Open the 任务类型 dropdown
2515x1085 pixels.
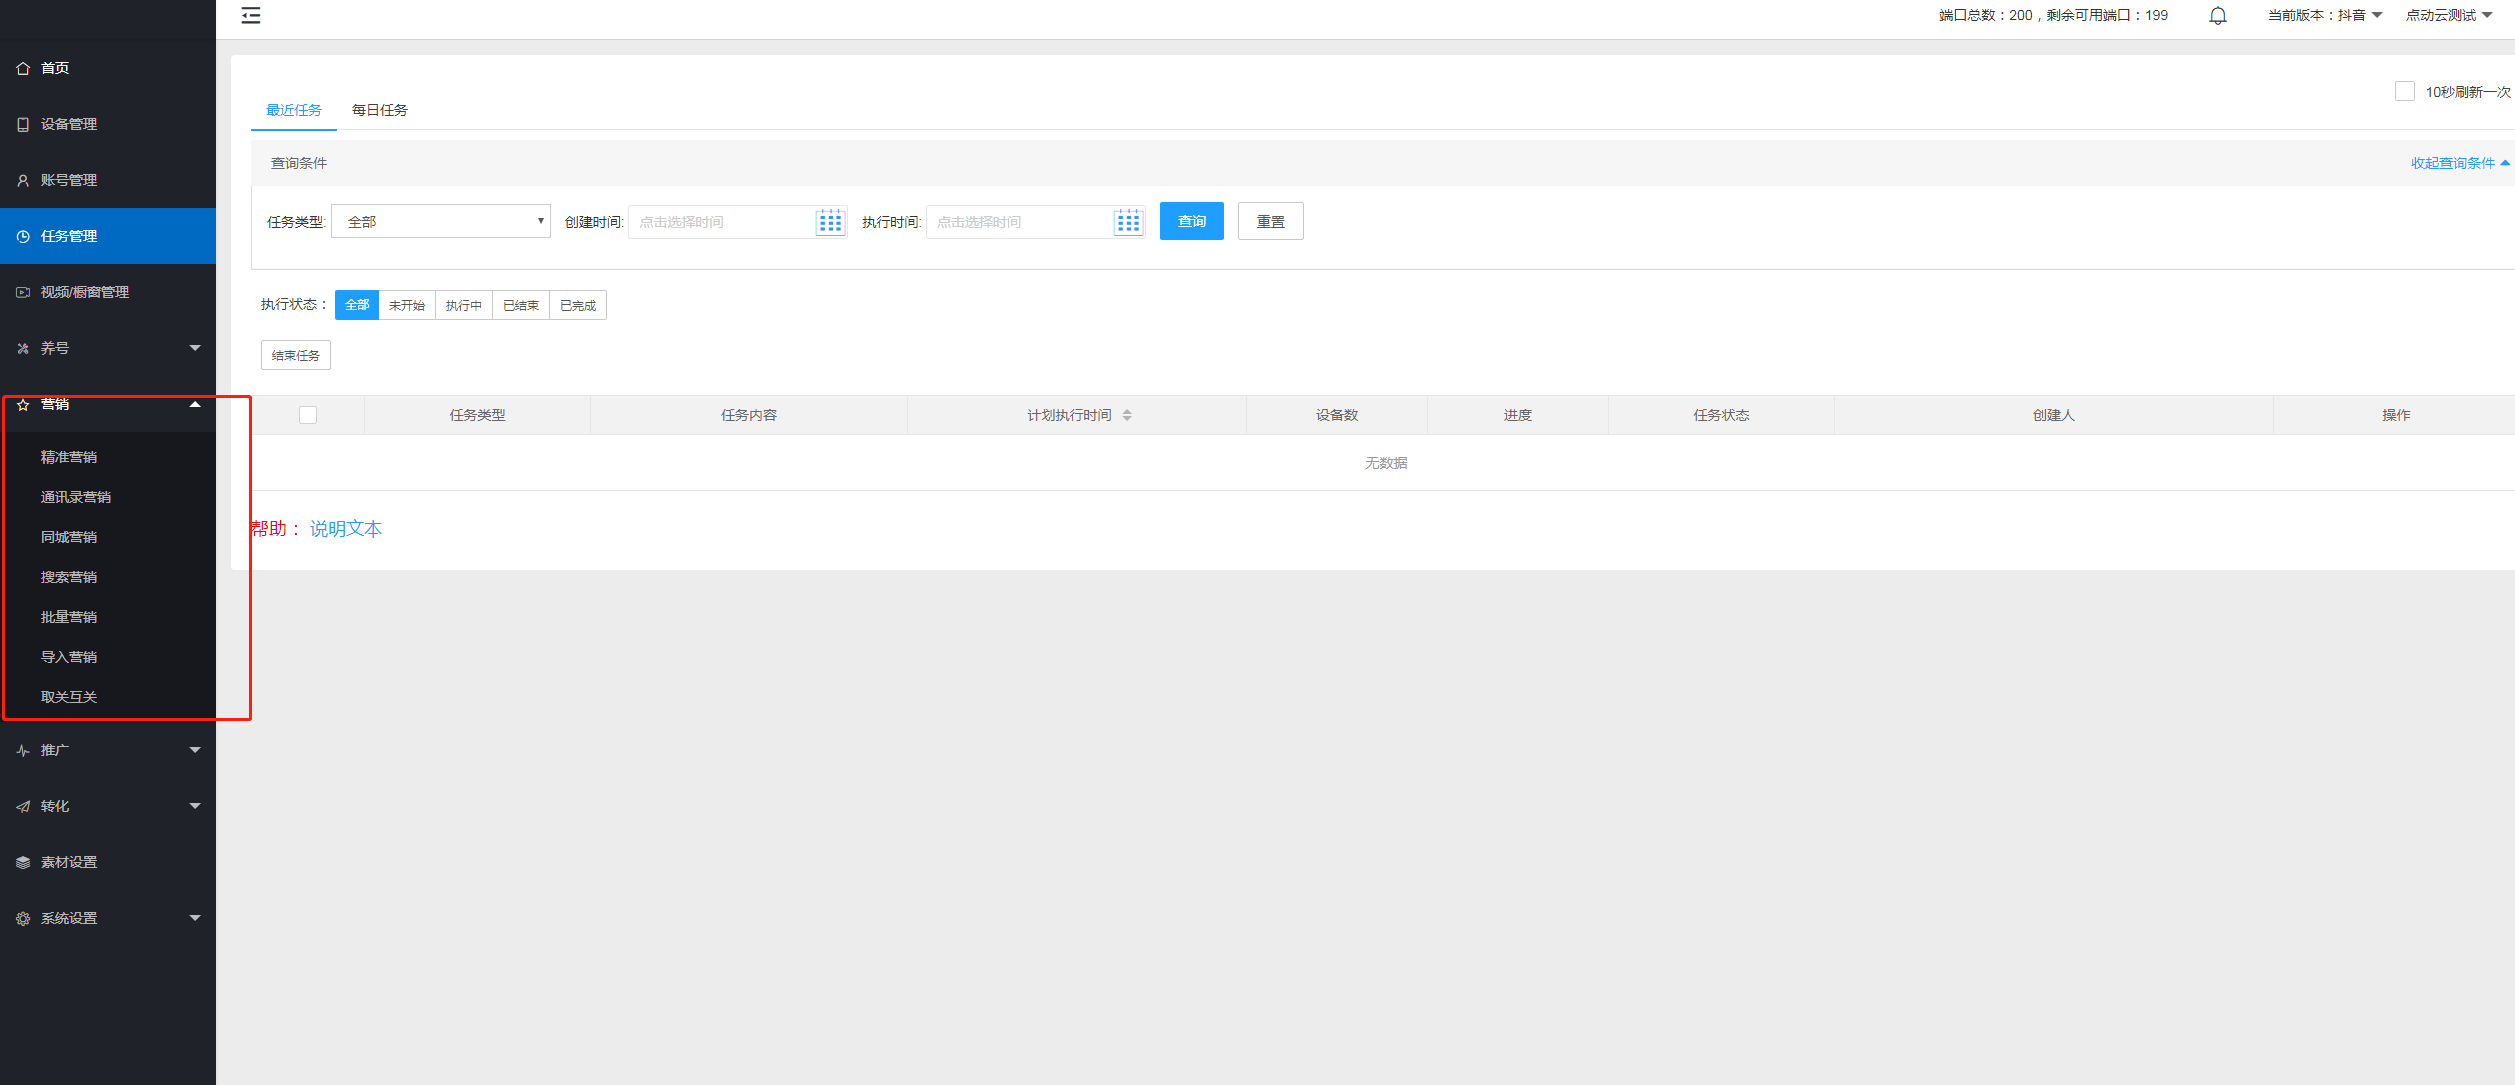[441, 221]
